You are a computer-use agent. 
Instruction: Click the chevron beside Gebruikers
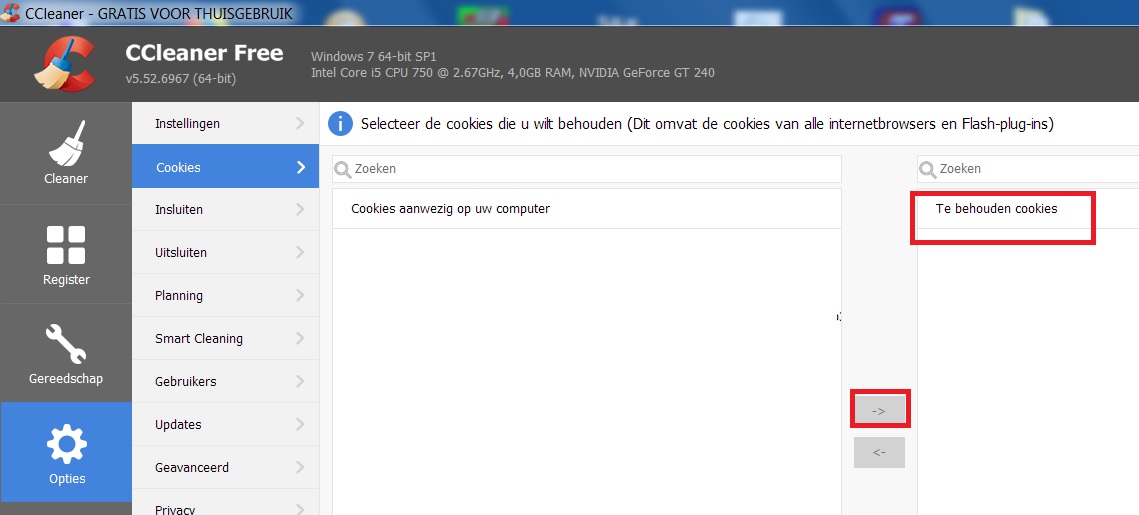coord(300,381)
